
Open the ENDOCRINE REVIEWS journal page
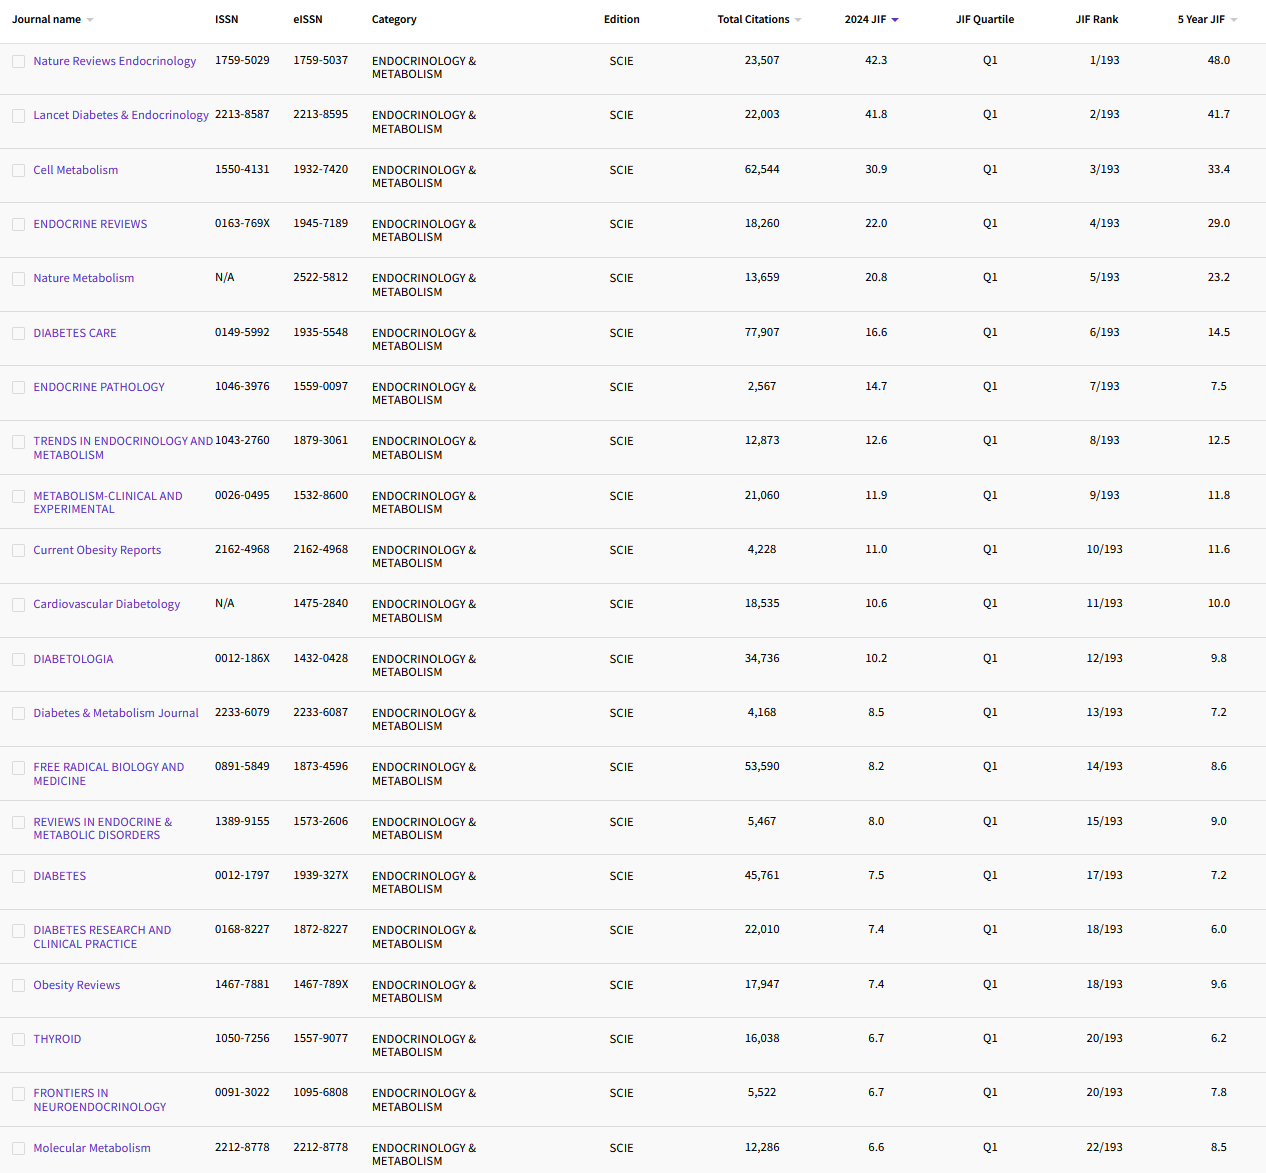tap(90, 224)
